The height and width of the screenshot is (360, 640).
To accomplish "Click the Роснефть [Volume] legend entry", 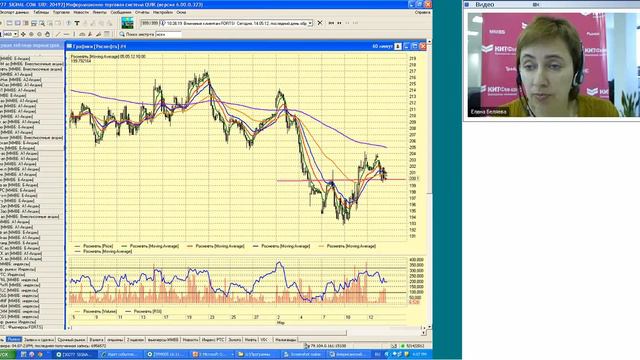I will click(96, 311).
